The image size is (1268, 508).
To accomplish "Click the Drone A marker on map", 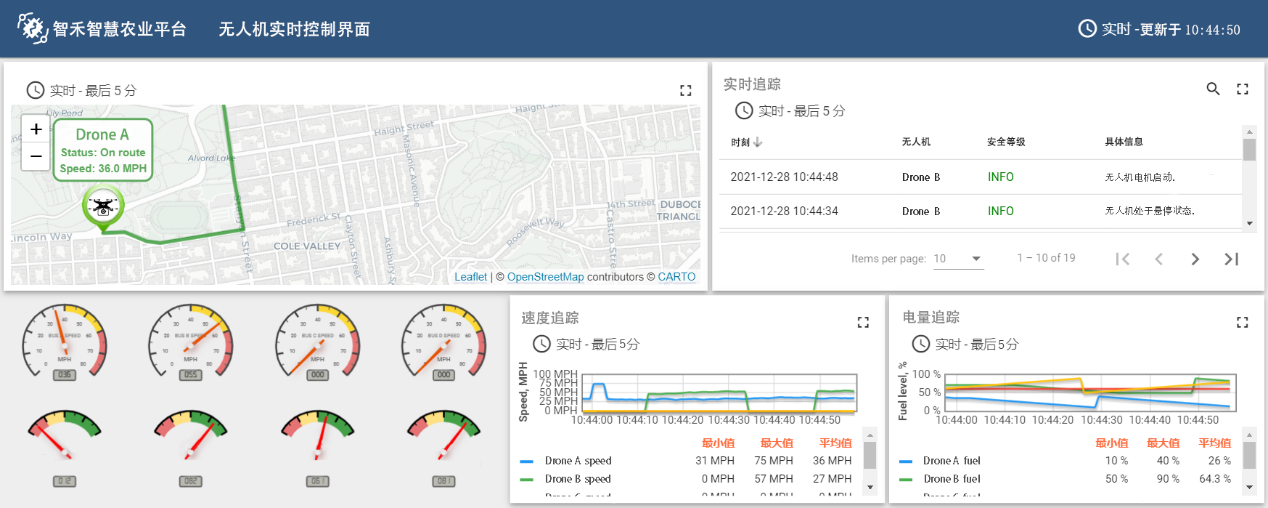I will [x=102, y=208].
